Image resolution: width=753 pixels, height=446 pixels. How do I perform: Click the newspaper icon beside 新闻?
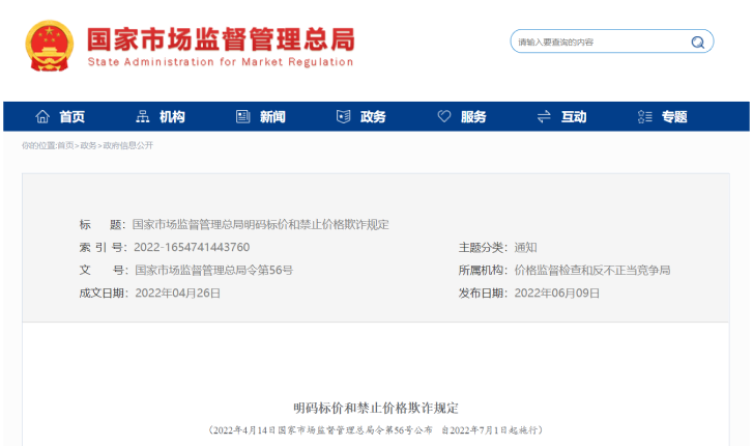pyautogui.click(x=242, y=117)
